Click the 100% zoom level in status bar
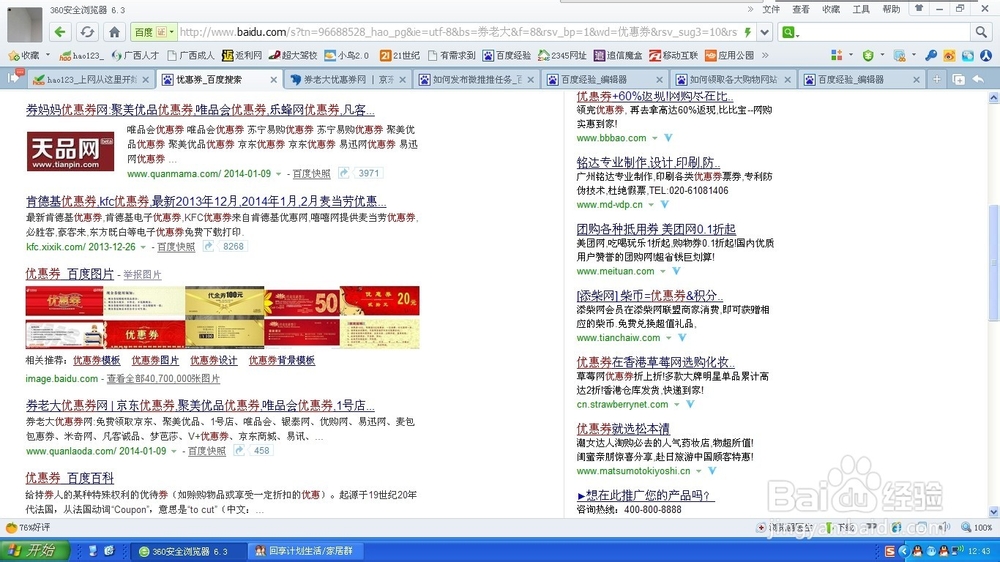1000x562 pixels. (x=977, y=528)
